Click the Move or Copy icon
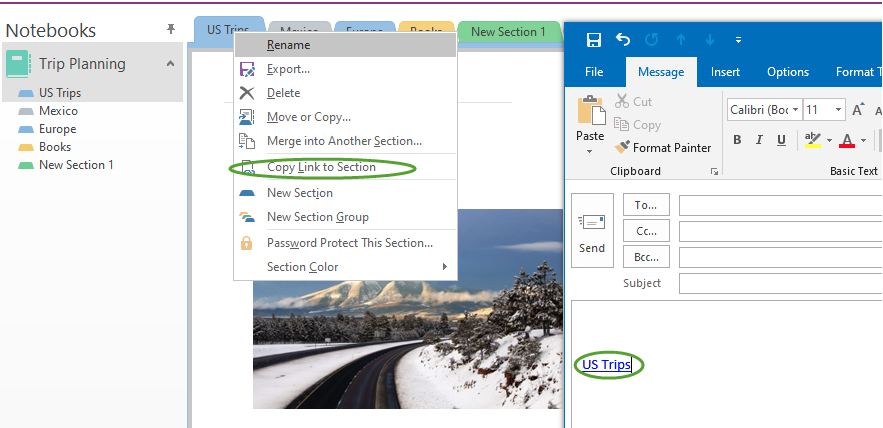883x428 pixels. tap(247, 117)
